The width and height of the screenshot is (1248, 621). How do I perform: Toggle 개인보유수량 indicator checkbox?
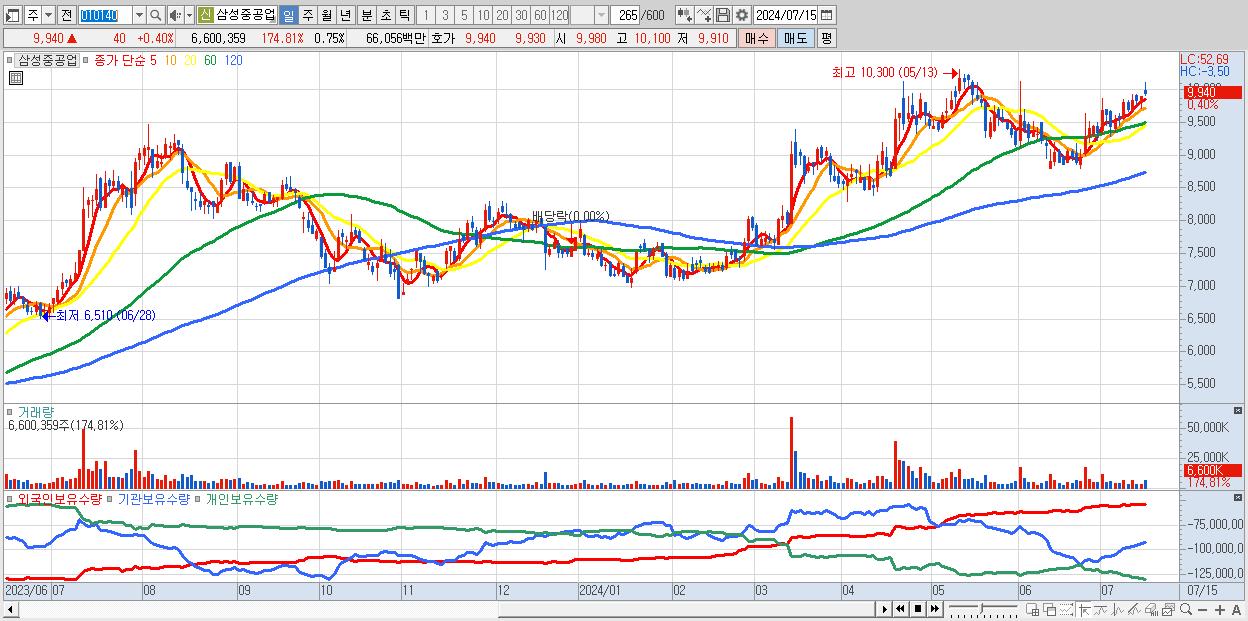198,498
